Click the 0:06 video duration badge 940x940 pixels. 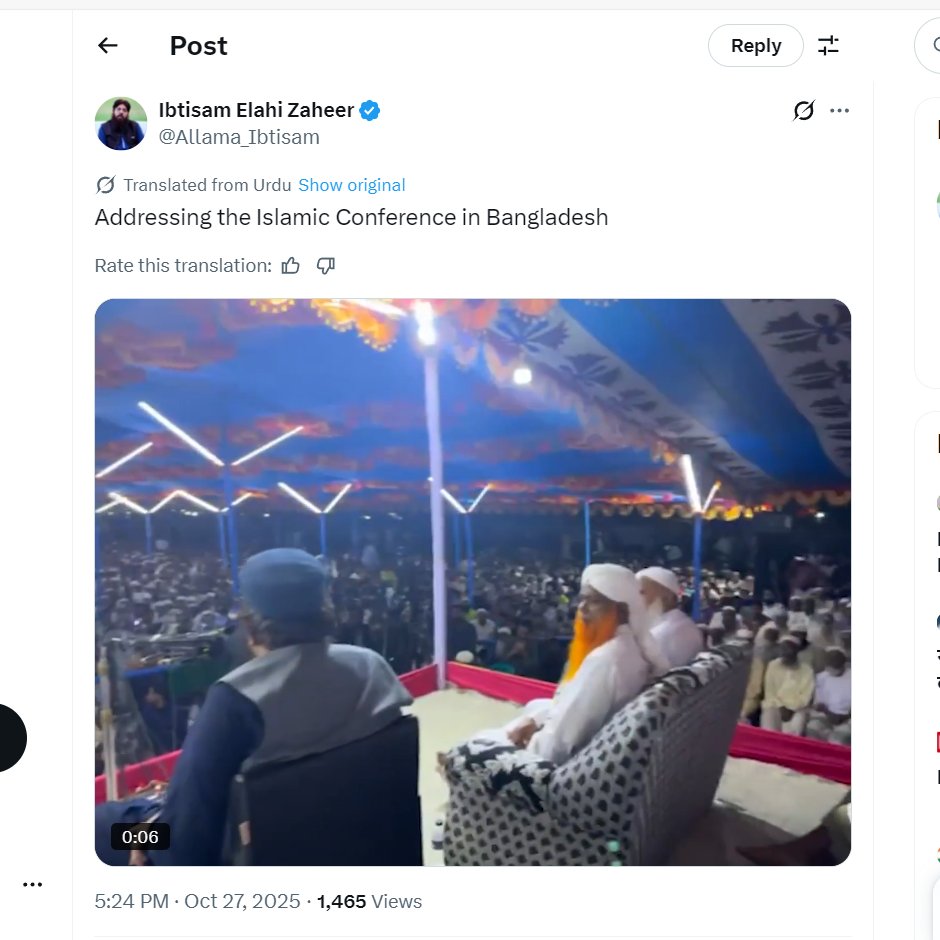pyautogui.click(x=140, y=837)
